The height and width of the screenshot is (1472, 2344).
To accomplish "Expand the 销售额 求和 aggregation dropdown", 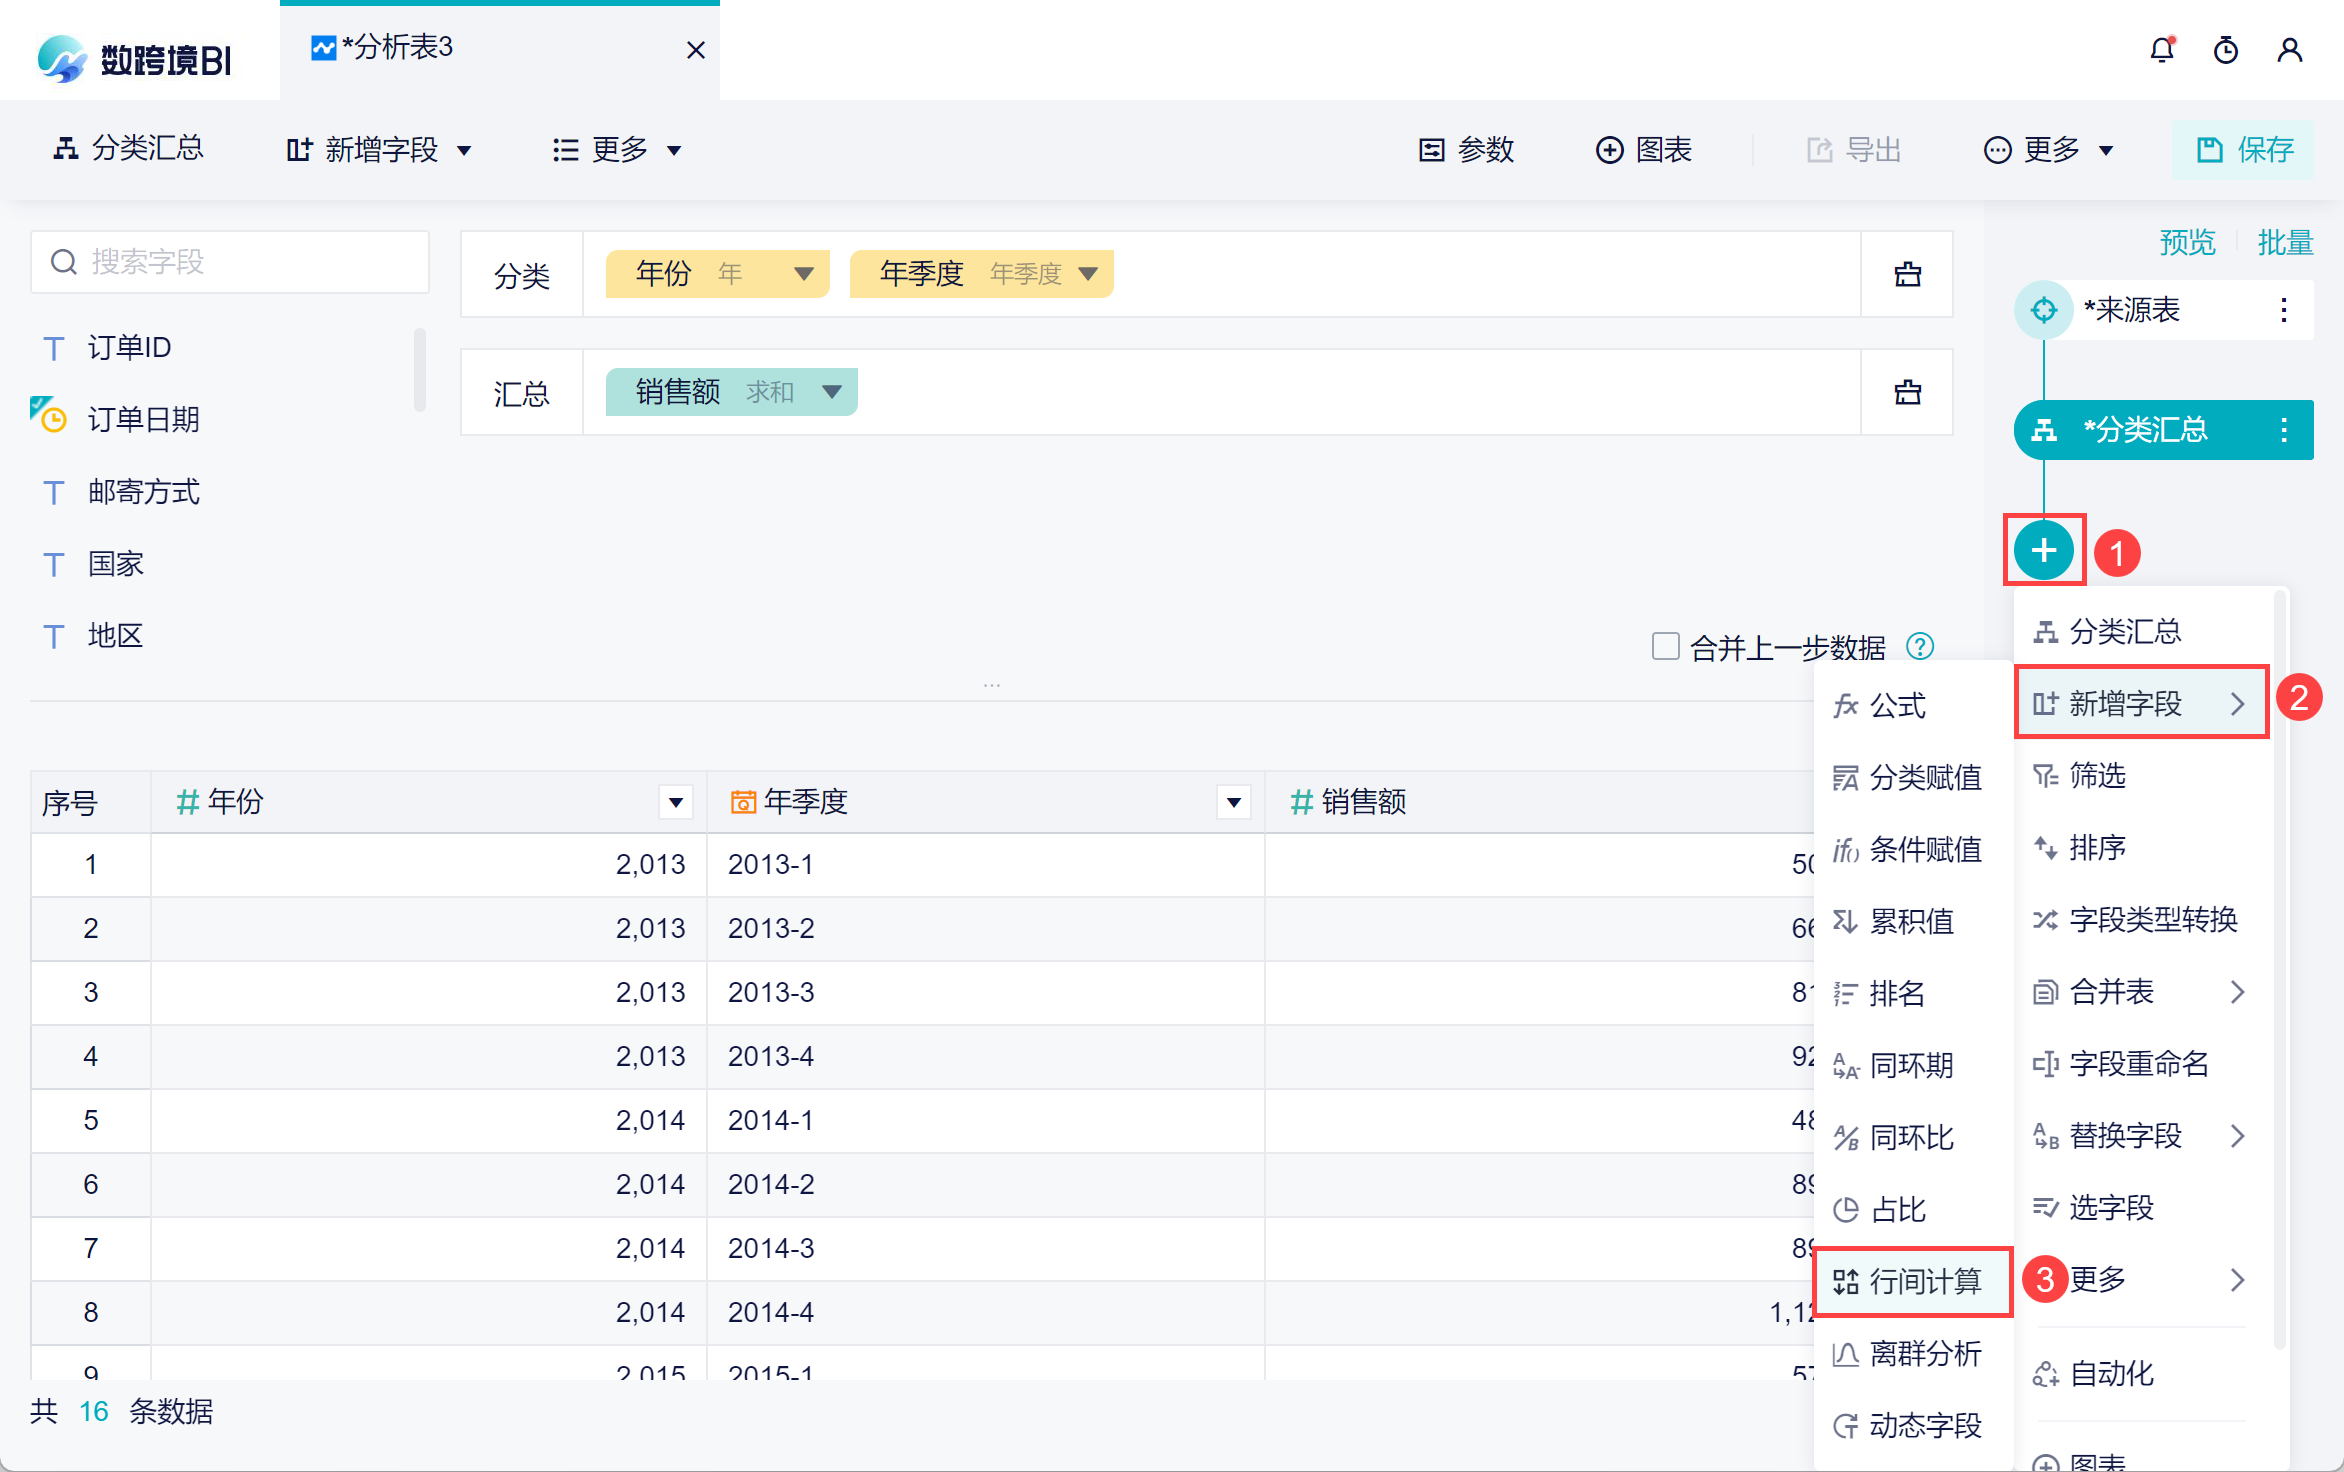I will (x=831, y=392).
